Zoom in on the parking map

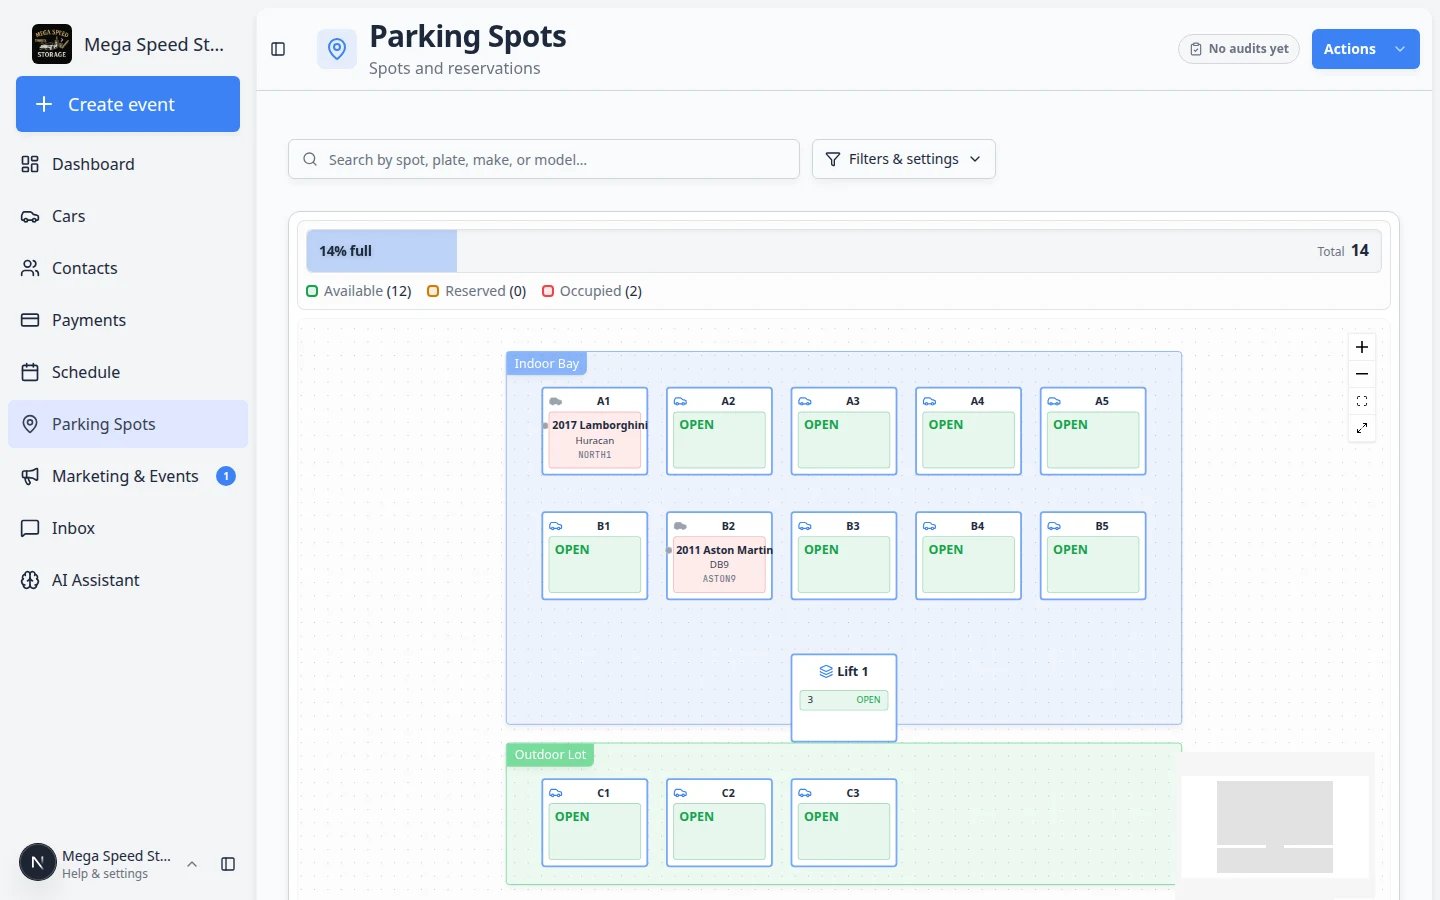1362,347
